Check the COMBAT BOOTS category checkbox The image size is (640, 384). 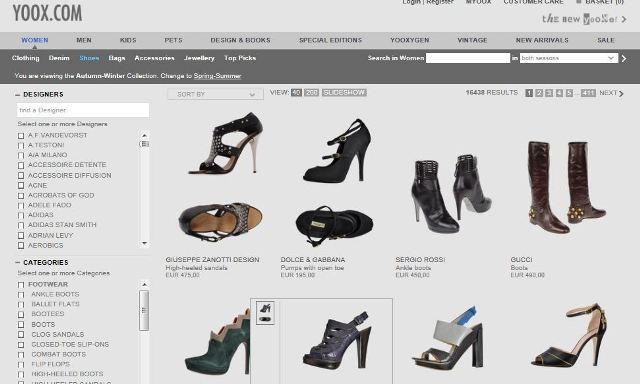[x=21, y=355]
